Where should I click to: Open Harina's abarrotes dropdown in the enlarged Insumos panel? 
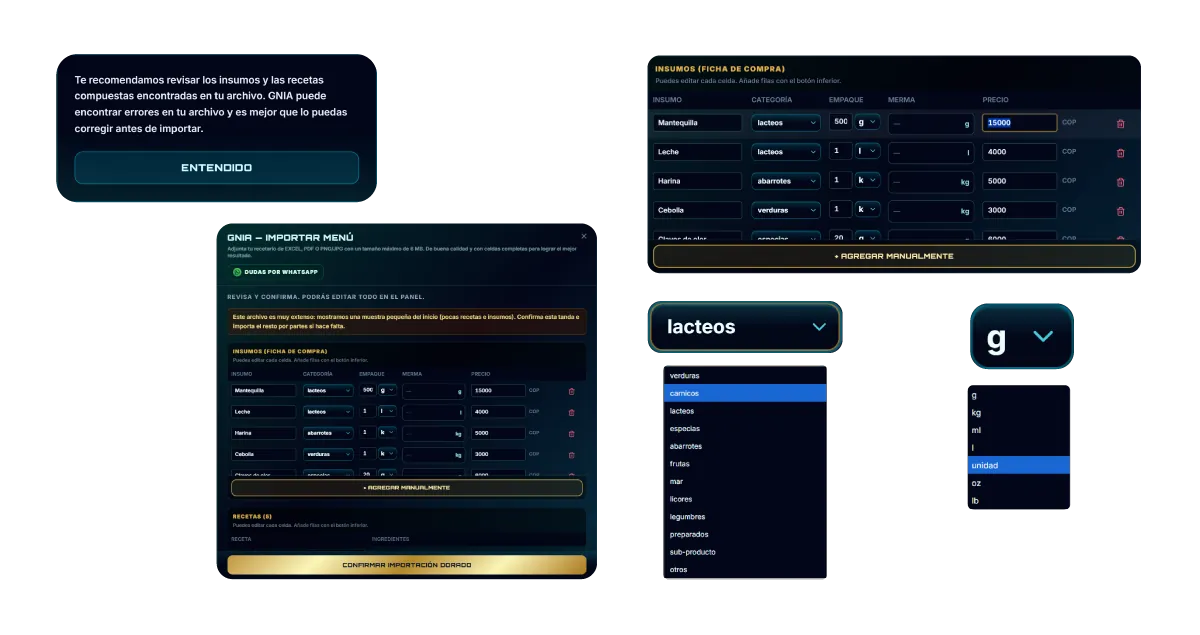pyautogui.click(x=786, y=181)
